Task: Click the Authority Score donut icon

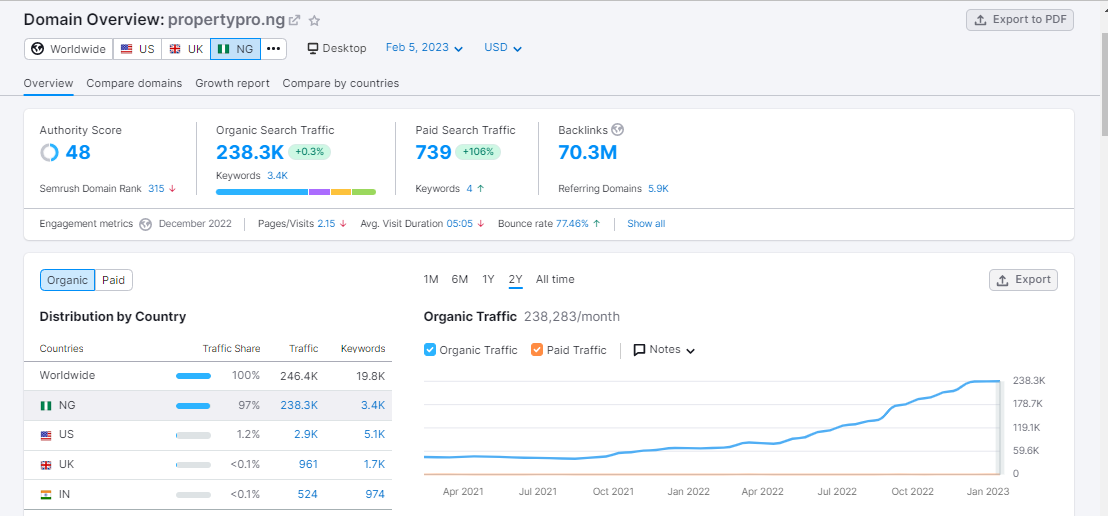Action: [49, 152]
